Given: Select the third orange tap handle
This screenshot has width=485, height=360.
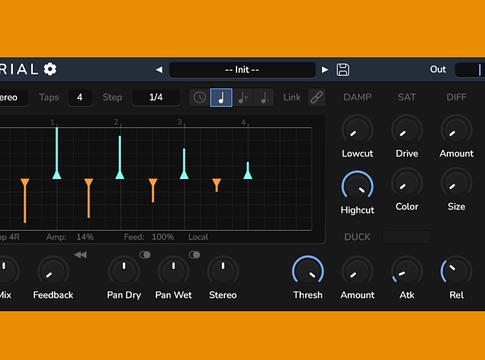Looking at the screenshot, I should pyautogui.click(x=153, y=183).
